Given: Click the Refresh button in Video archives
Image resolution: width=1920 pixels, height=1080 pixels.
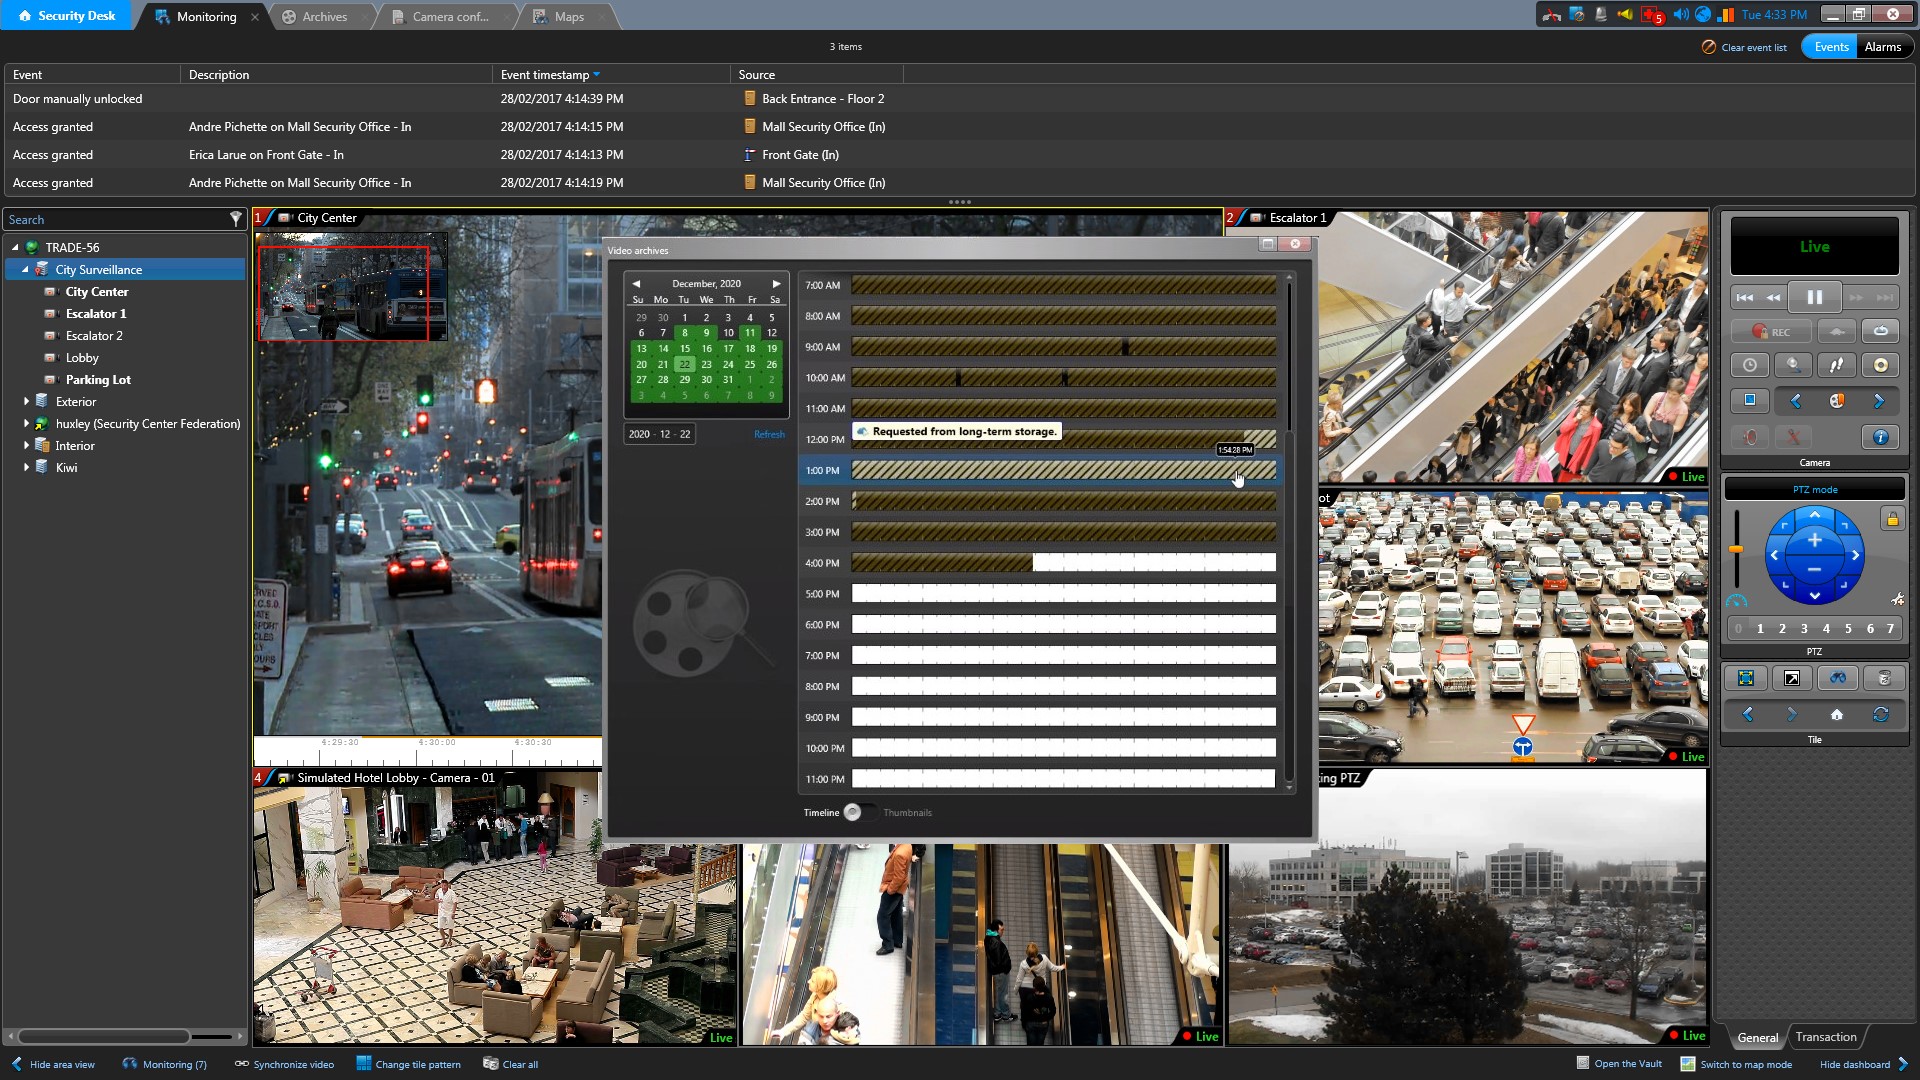Looking at the screenshot, I should [767, 434].
